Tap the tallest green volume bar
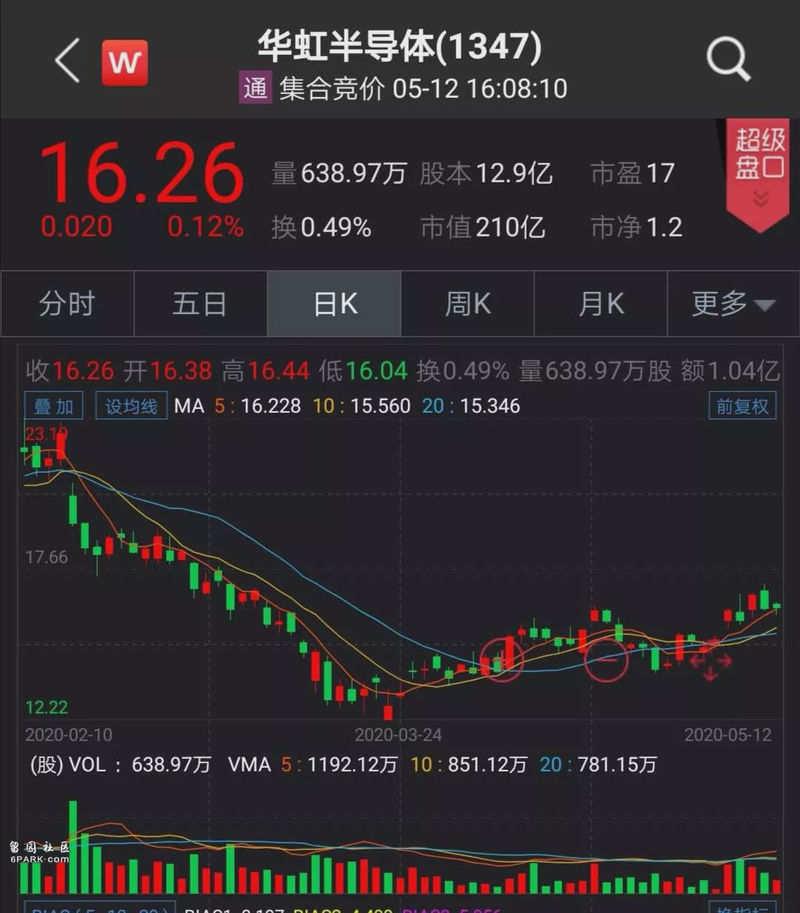Image resolution: width=800 pixels, height=913 pixels. (73, 847)
